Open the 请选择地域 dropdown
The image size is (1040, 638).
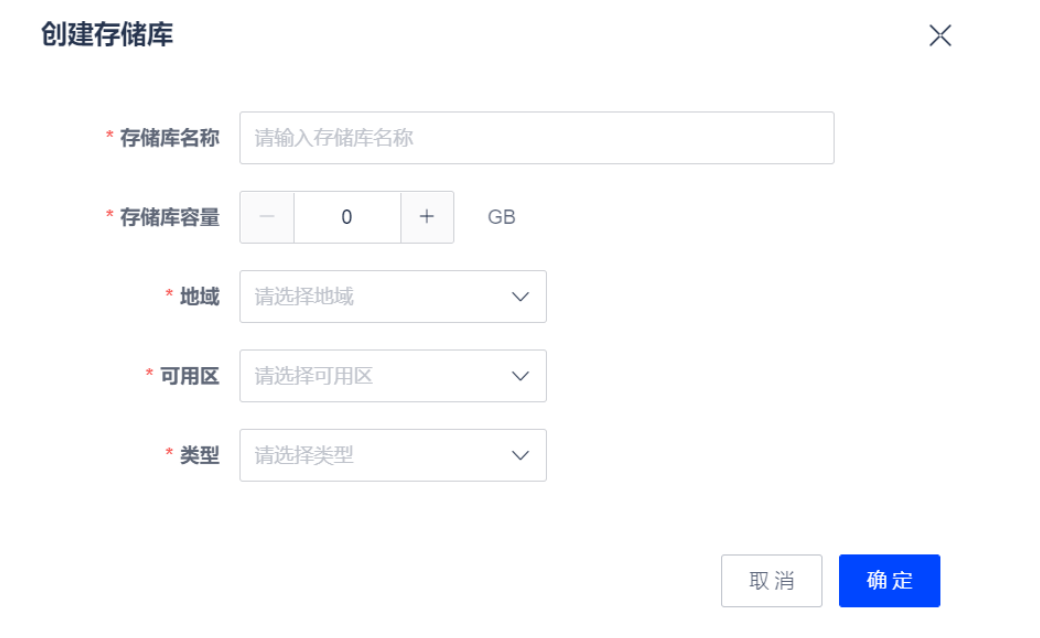click(393, 296)
